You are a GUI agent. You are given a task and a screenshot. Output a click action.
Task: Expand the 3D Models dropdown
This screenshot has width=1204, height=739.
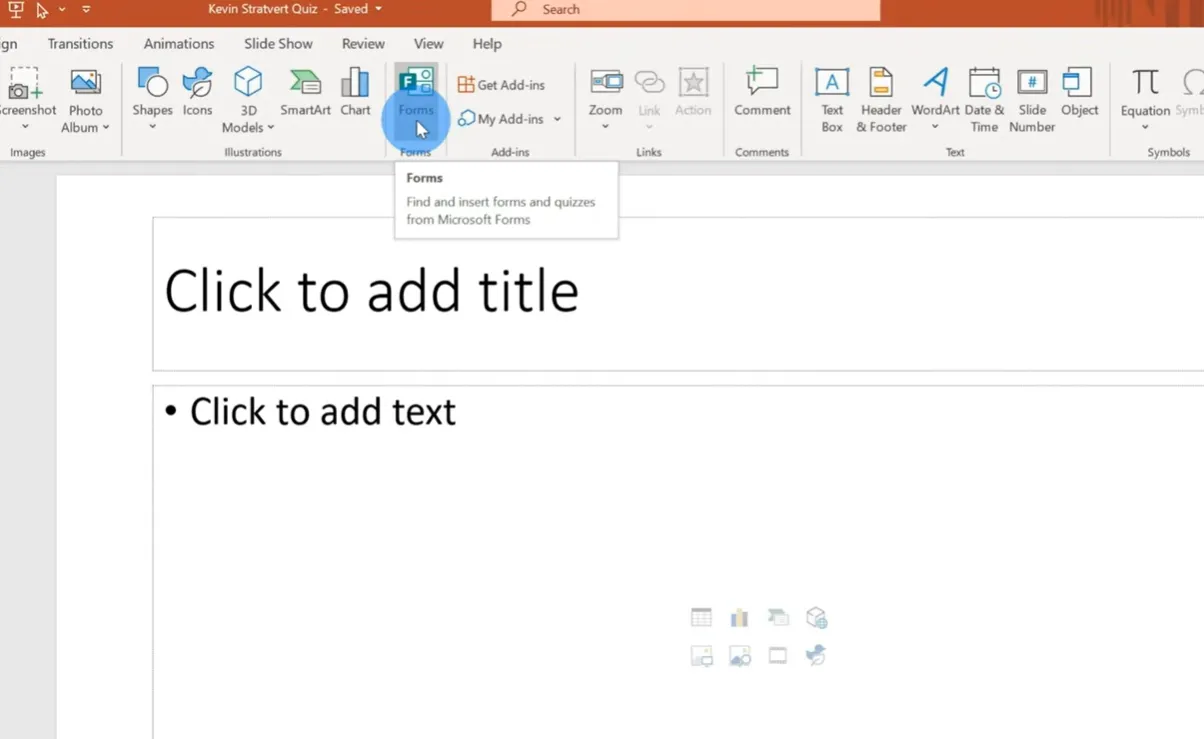tap(270, 128)
